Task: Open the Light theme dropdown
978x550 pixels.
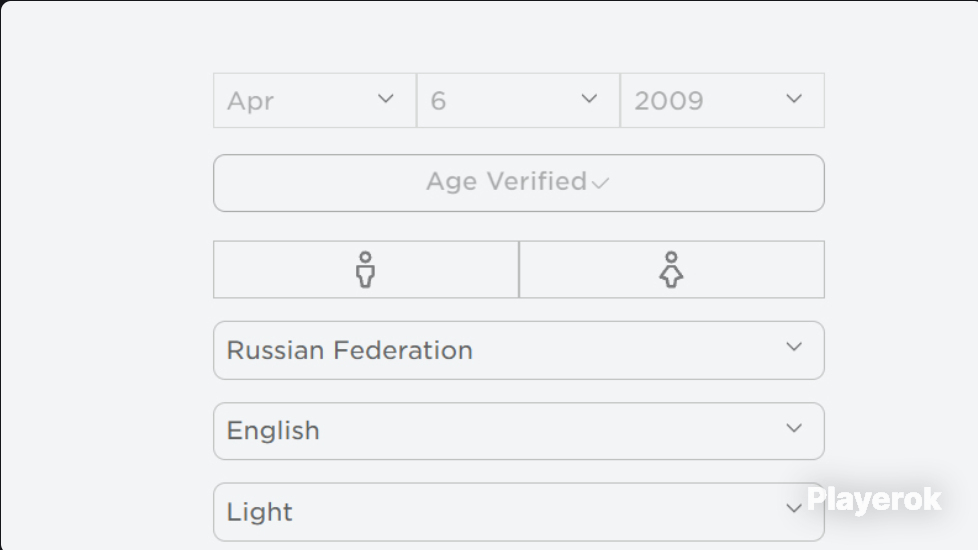Action: click(x=519, y=512)
